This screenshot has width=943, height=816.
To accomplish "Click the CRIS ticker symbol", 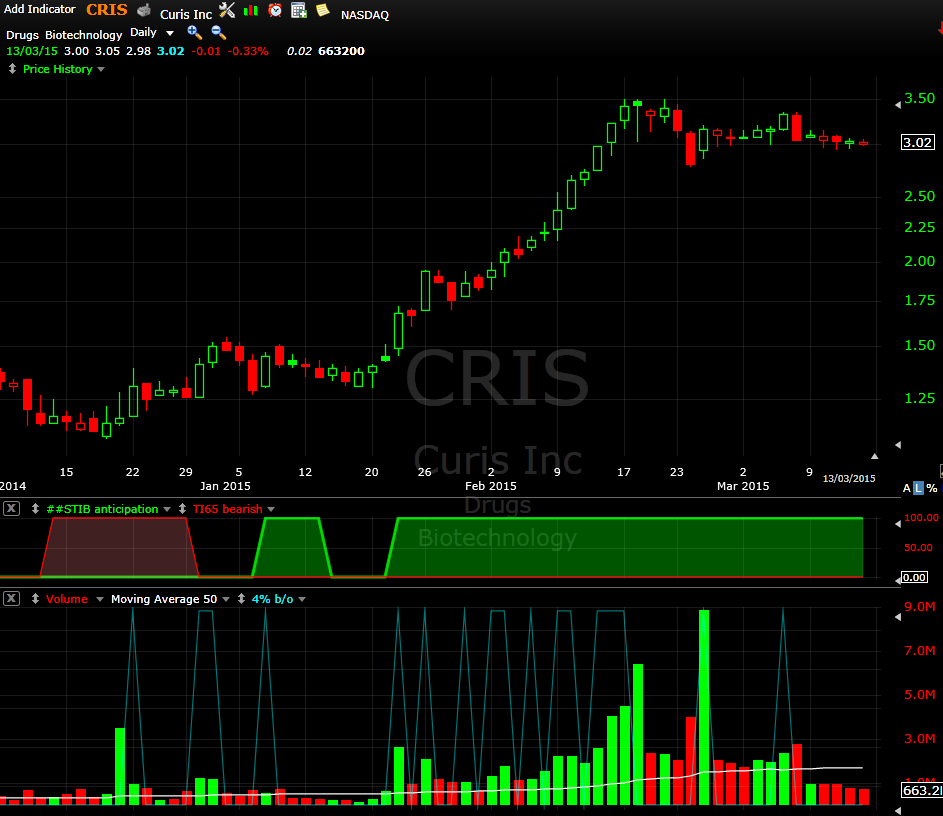I will pyautogui.click(x=106, y=10).
